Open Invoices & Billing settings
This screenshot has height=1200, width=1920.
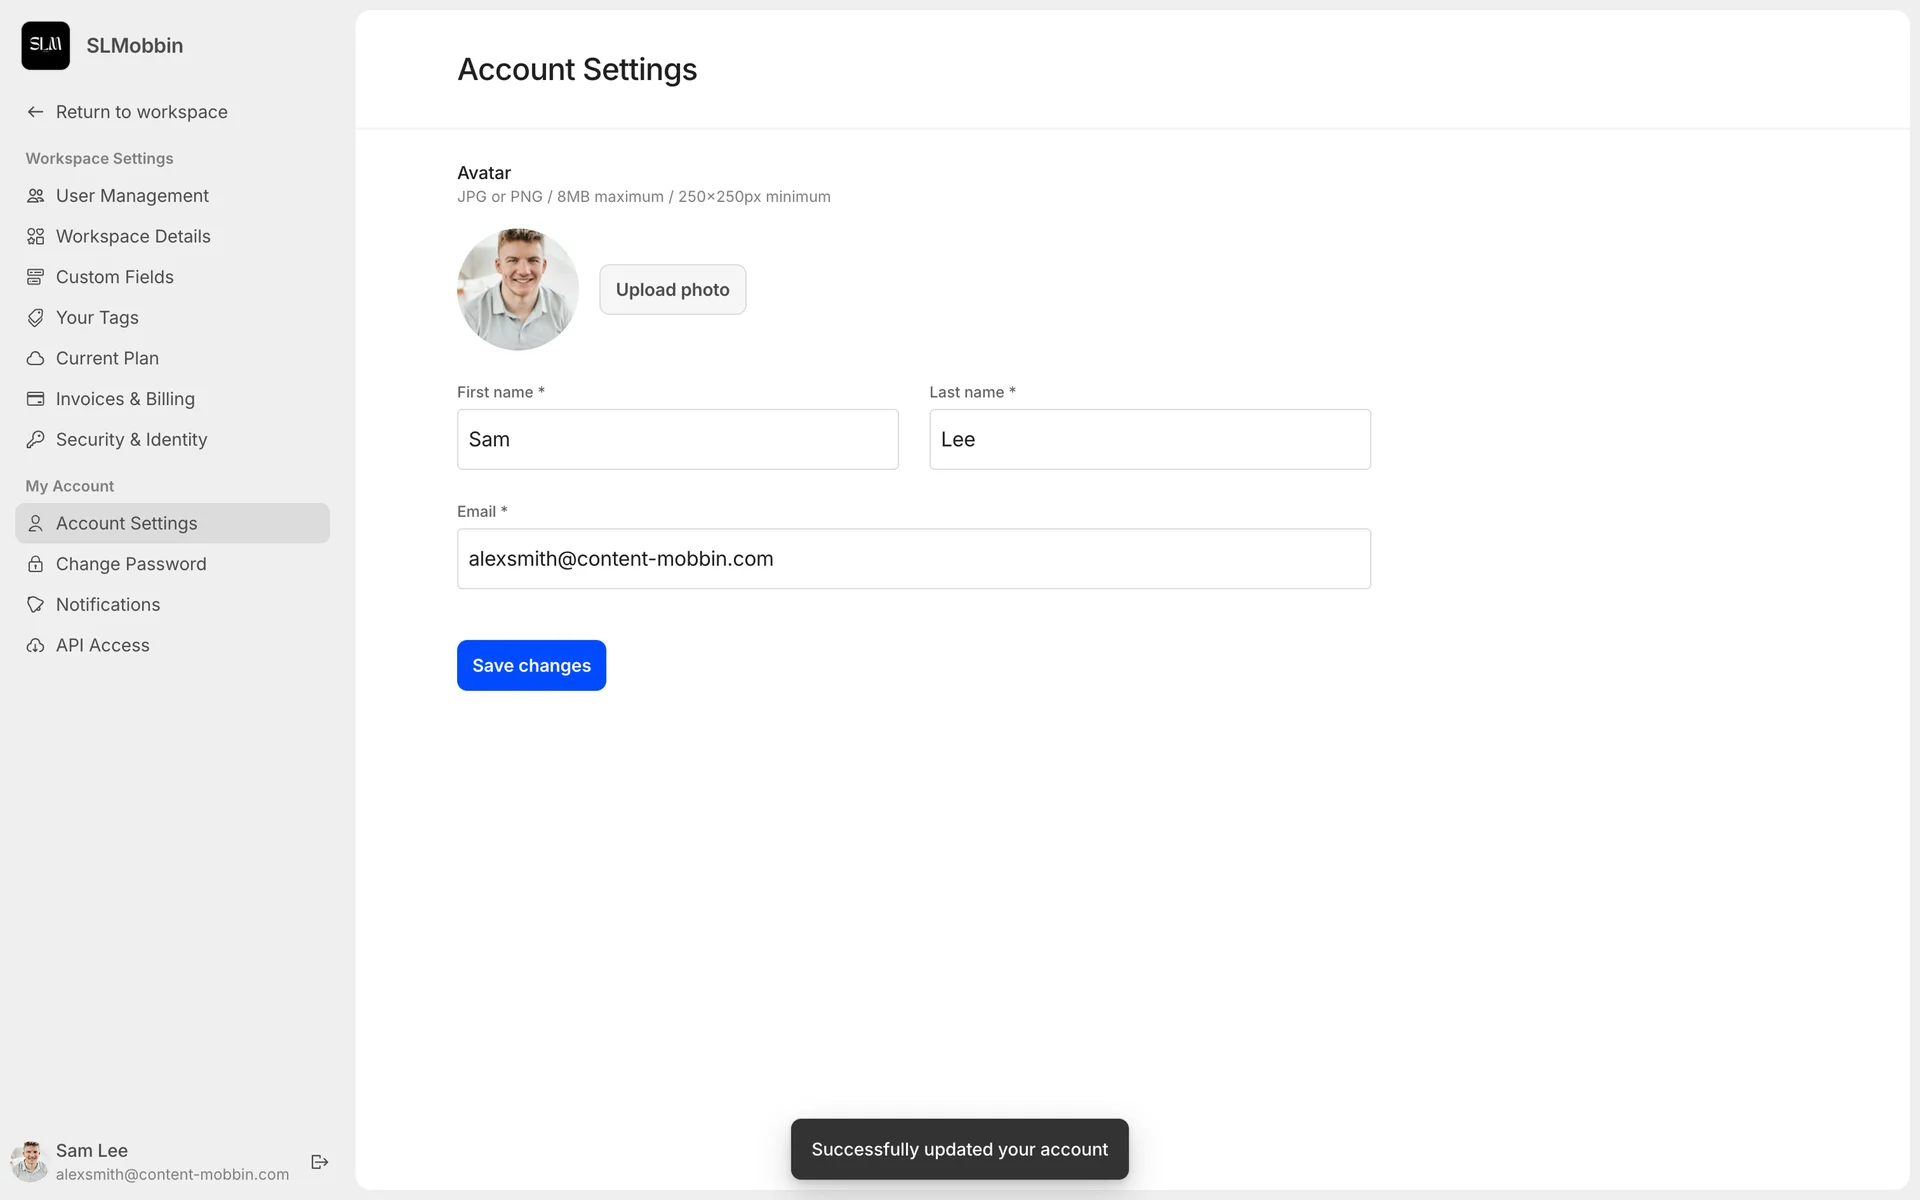coord(125,399)
